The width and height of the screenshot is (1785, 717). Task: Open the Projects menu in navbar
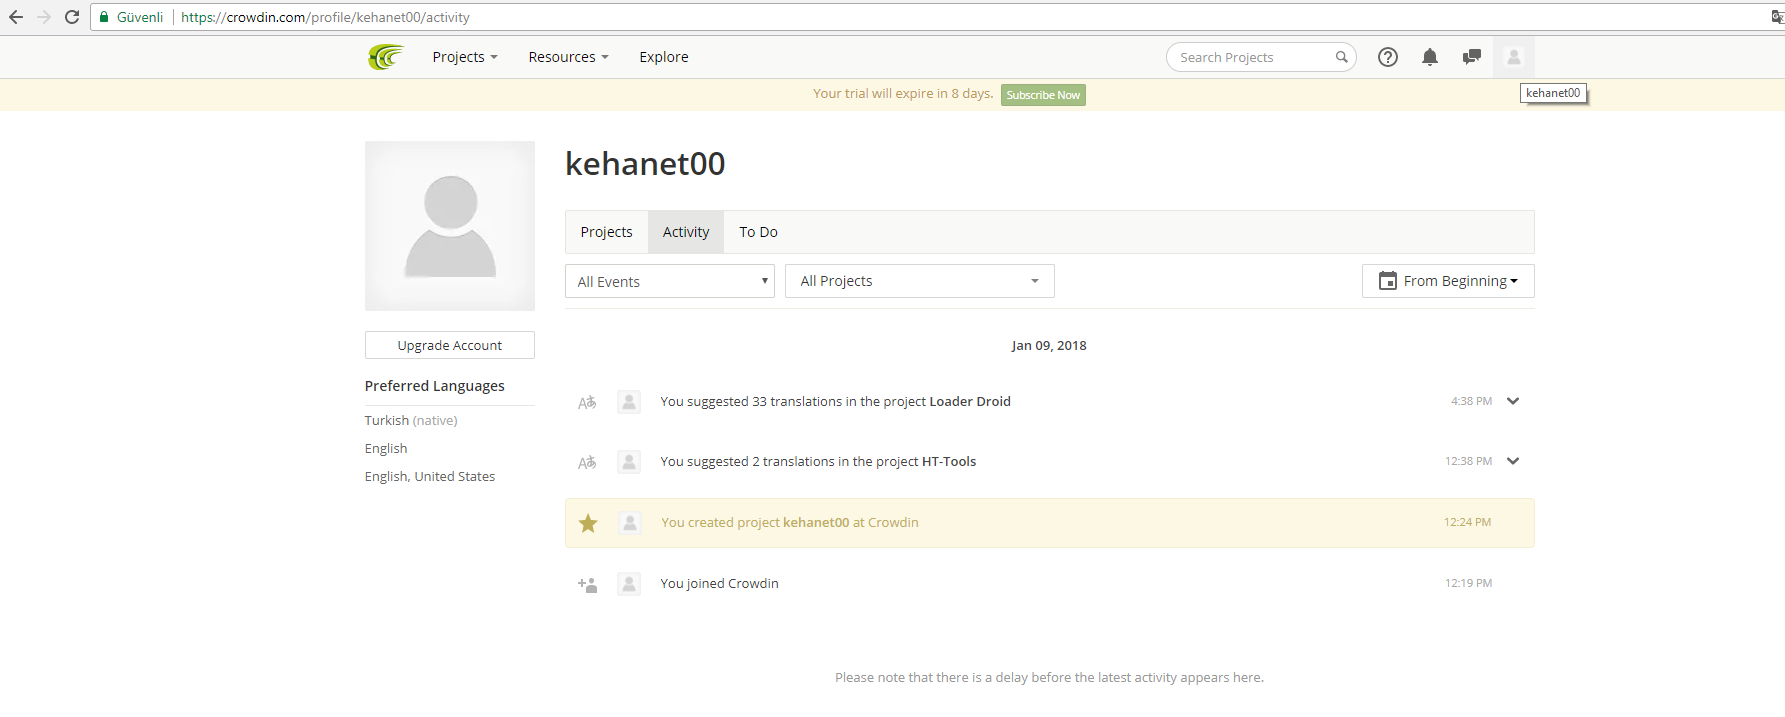(465, 57)
